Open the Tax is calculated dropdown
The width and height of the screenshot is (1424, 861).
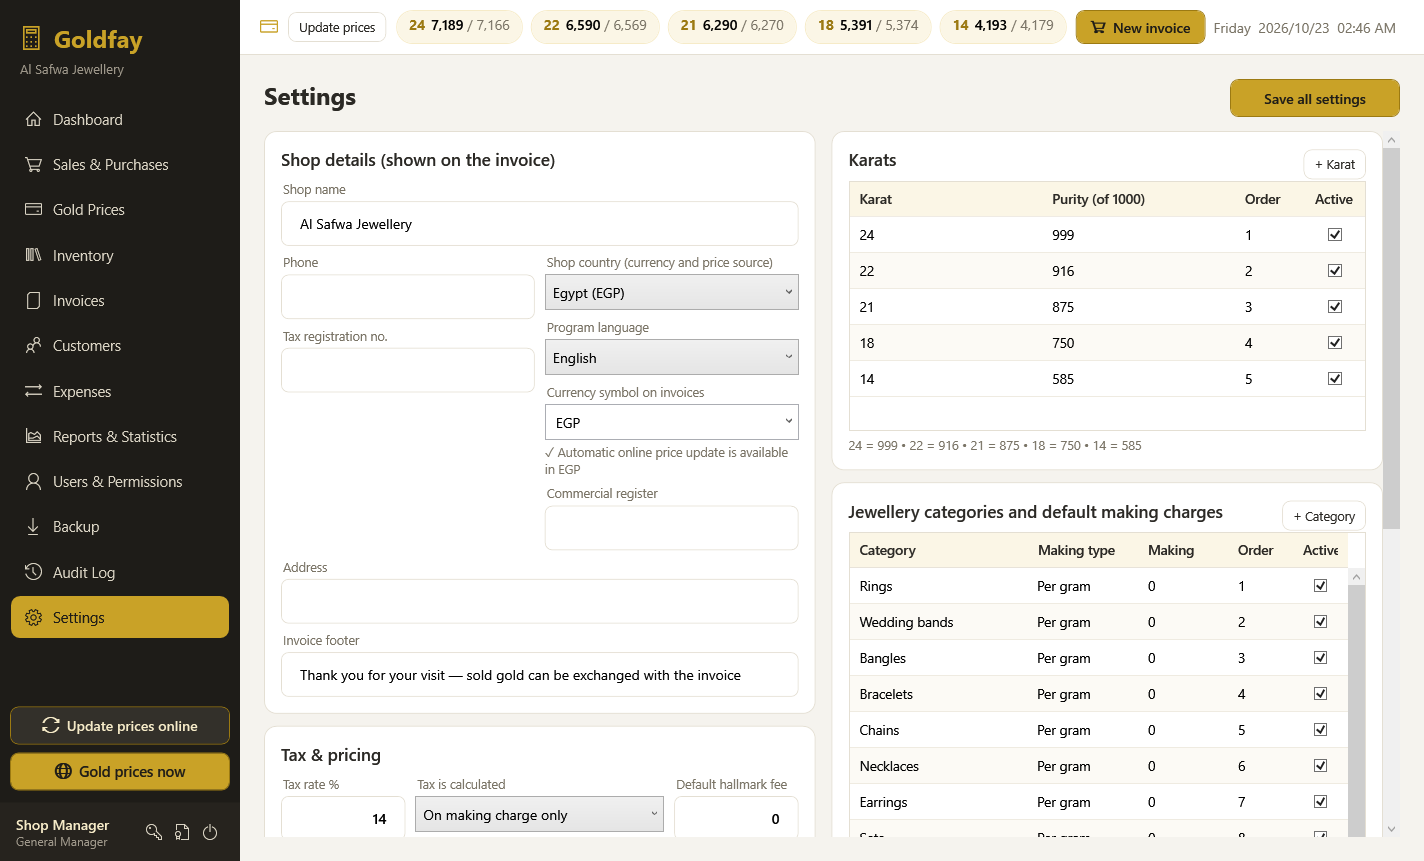click(x=540, y=814)
